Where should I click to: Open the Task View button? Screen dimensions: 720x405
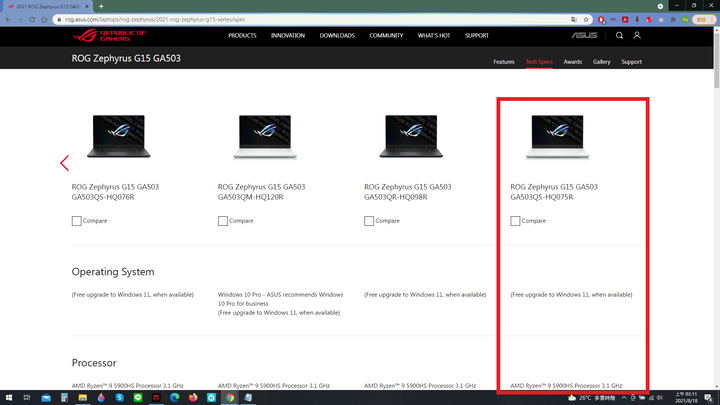(x=27, y=398)
